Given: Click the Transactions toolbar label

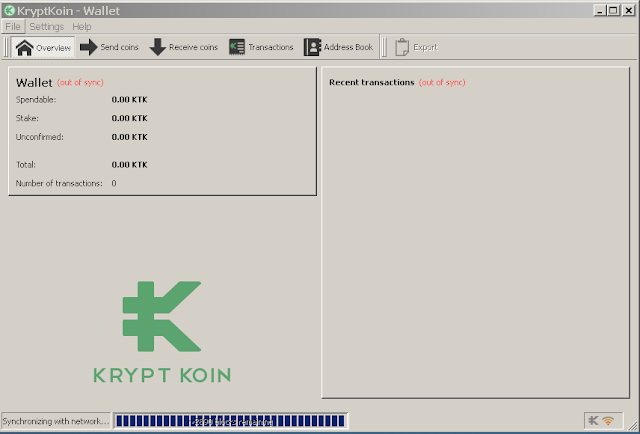Looking at the screenshot, I should 271,47.
